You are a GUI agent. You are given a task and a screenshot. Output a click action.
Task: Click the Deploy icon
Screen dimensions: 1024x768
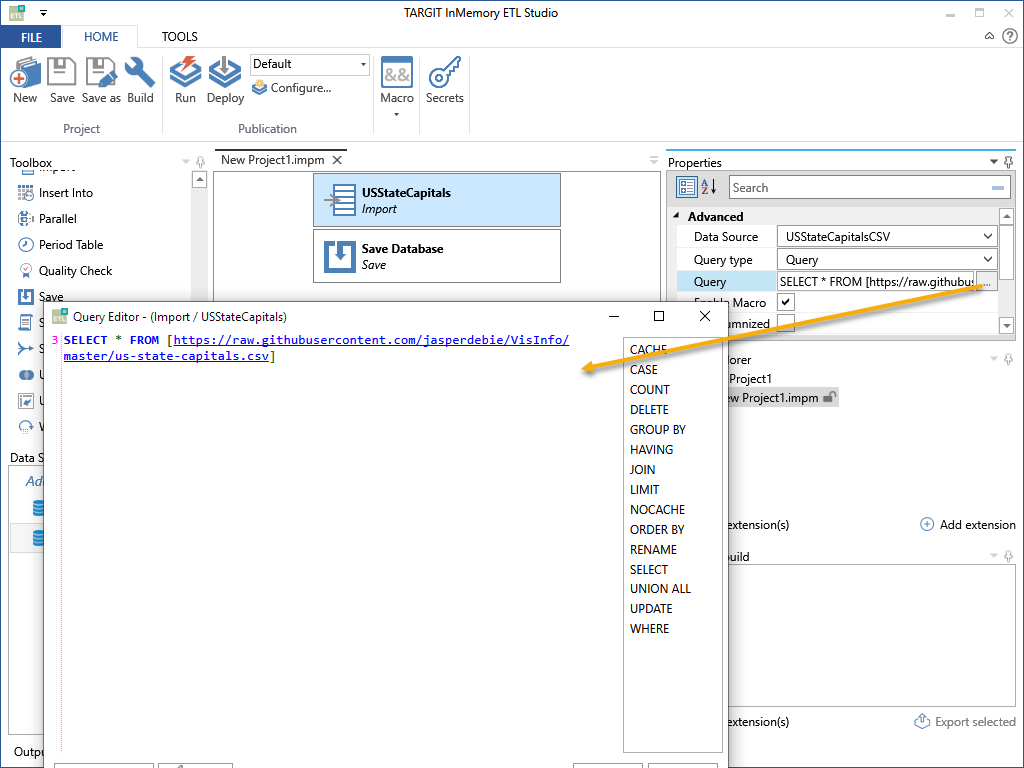click(225, 80)
